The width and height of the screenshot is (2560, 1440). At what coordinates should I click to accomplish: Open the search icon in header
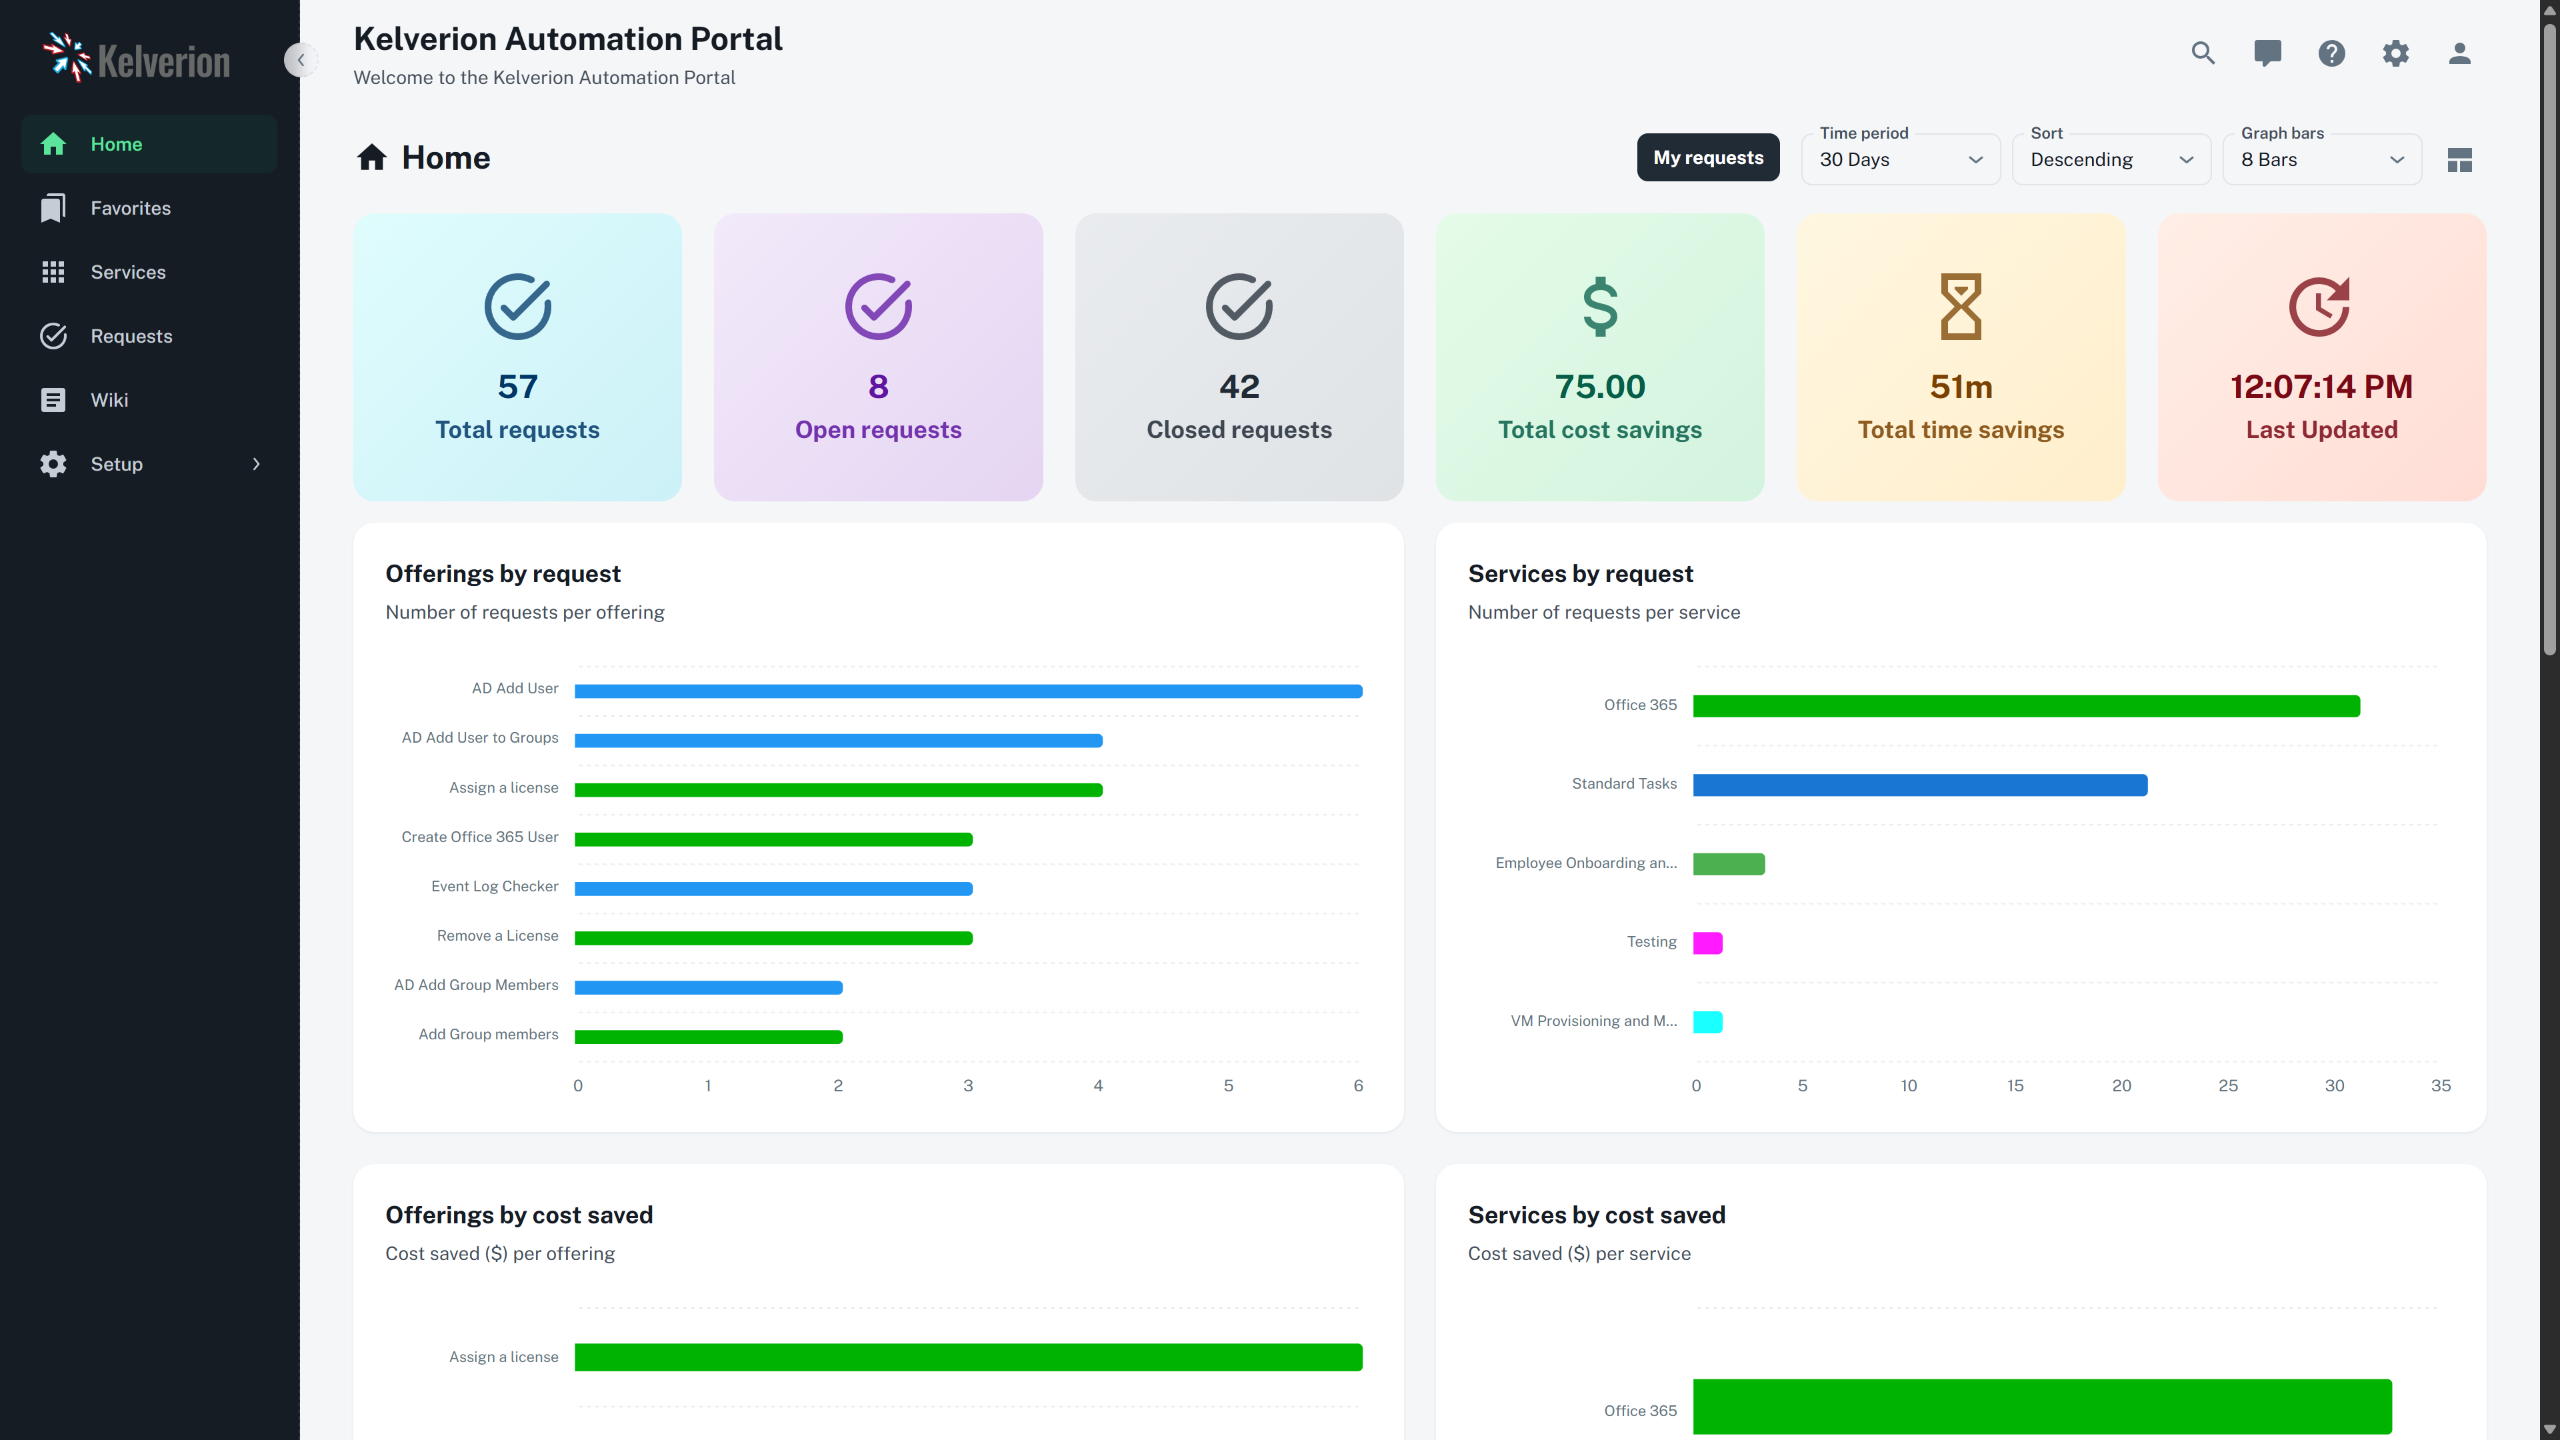tap(2203, 53)
